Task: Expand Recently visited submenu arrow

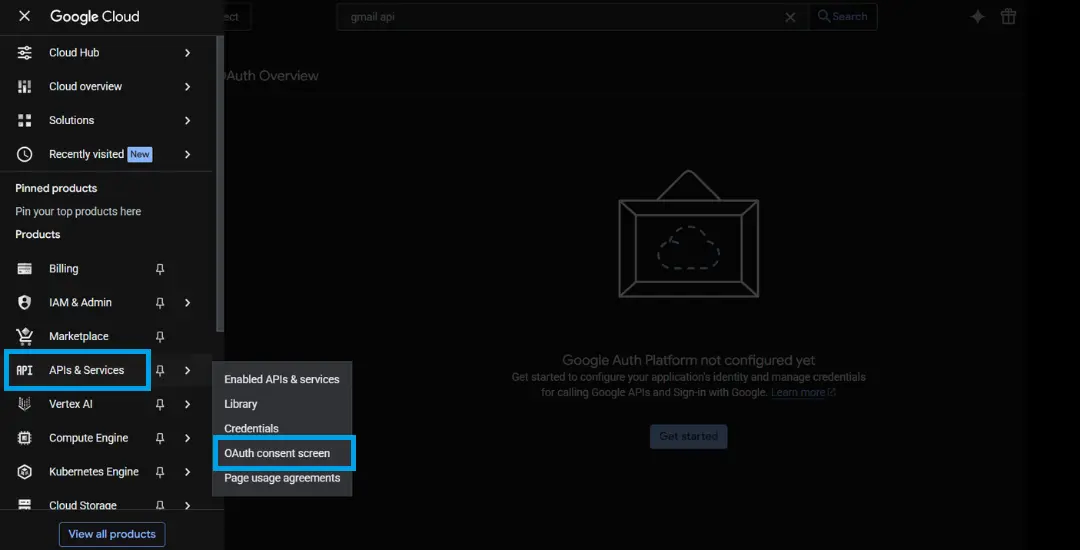Action: pyautogui.click(x=187, y=154)
